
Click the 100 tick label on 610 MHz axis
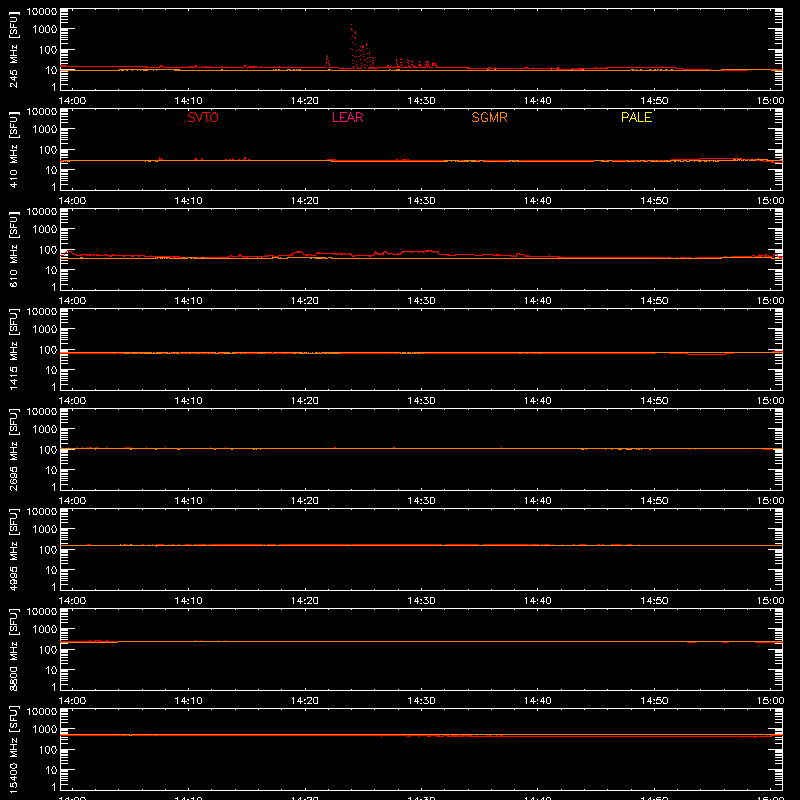tap(48, 249)
